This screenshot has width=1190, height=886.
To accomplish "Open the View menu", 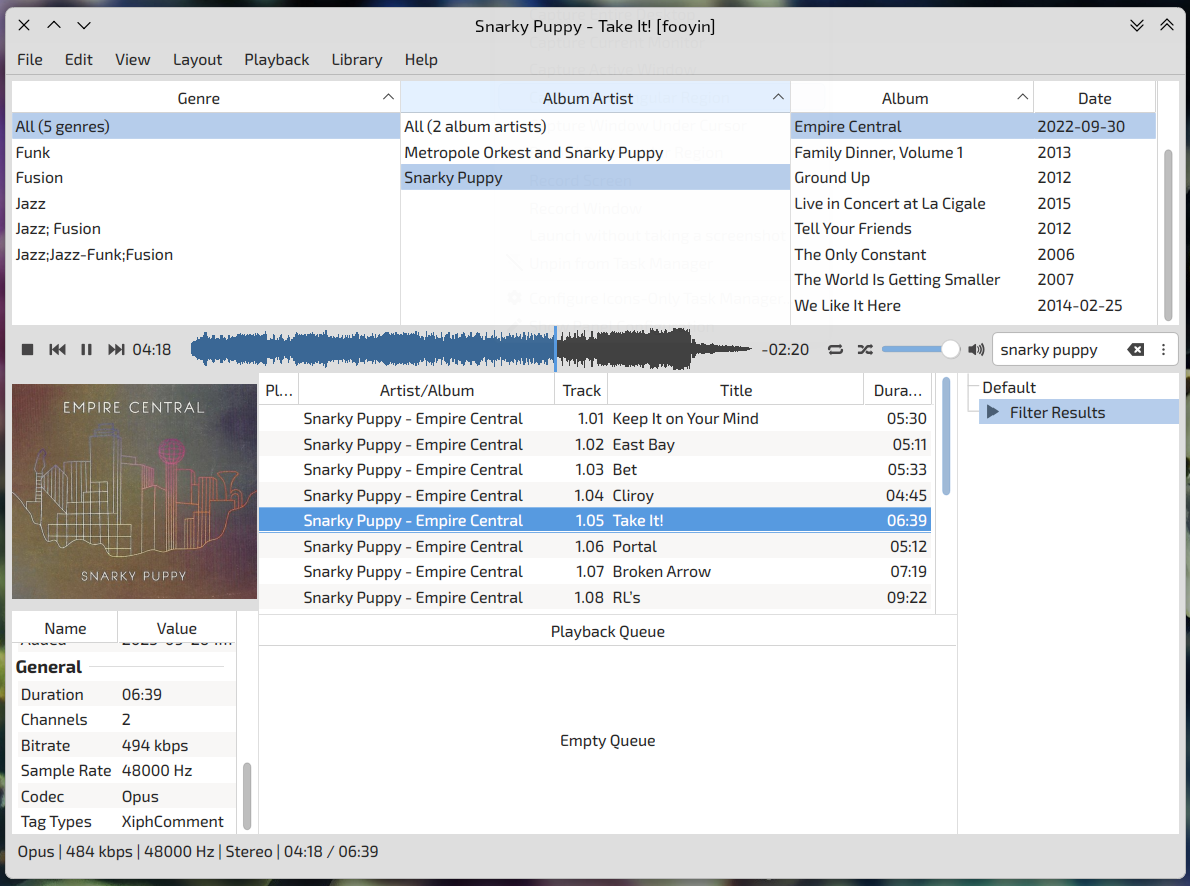I will tap(132, 59).
